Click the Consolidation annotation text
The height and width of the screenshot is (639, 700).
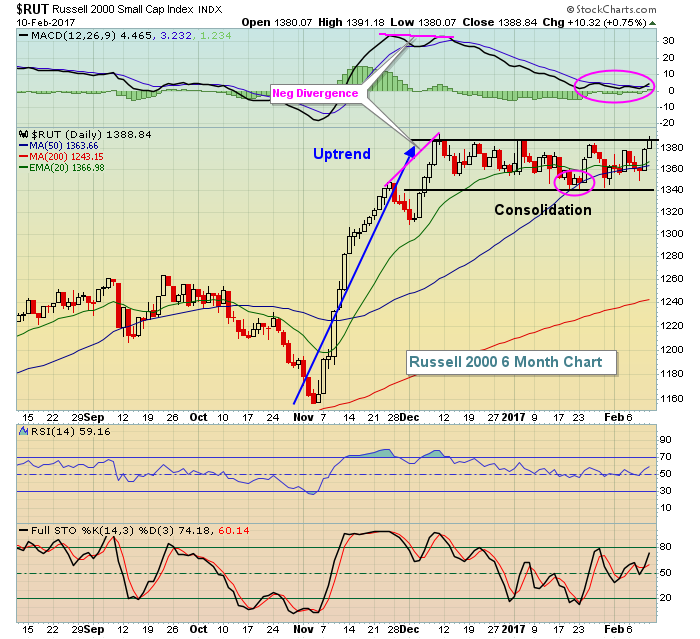click(543, 210)
